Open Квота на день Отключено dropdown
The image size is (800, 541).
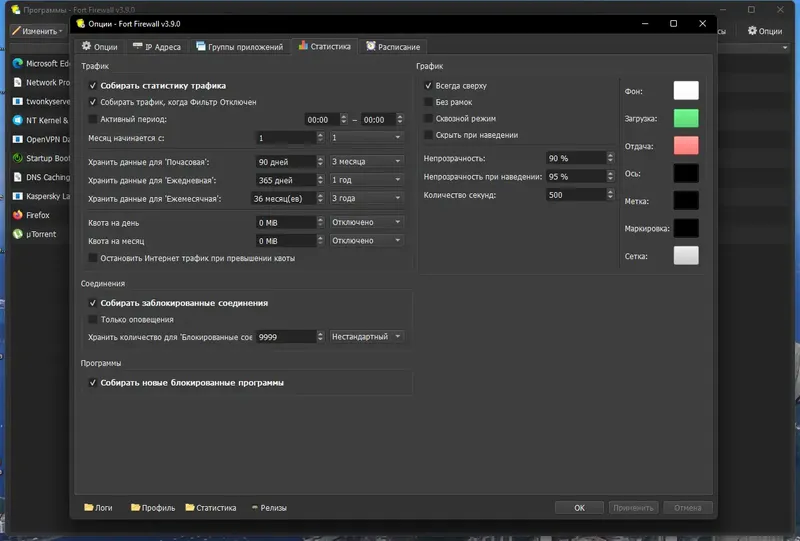[366, 222]
